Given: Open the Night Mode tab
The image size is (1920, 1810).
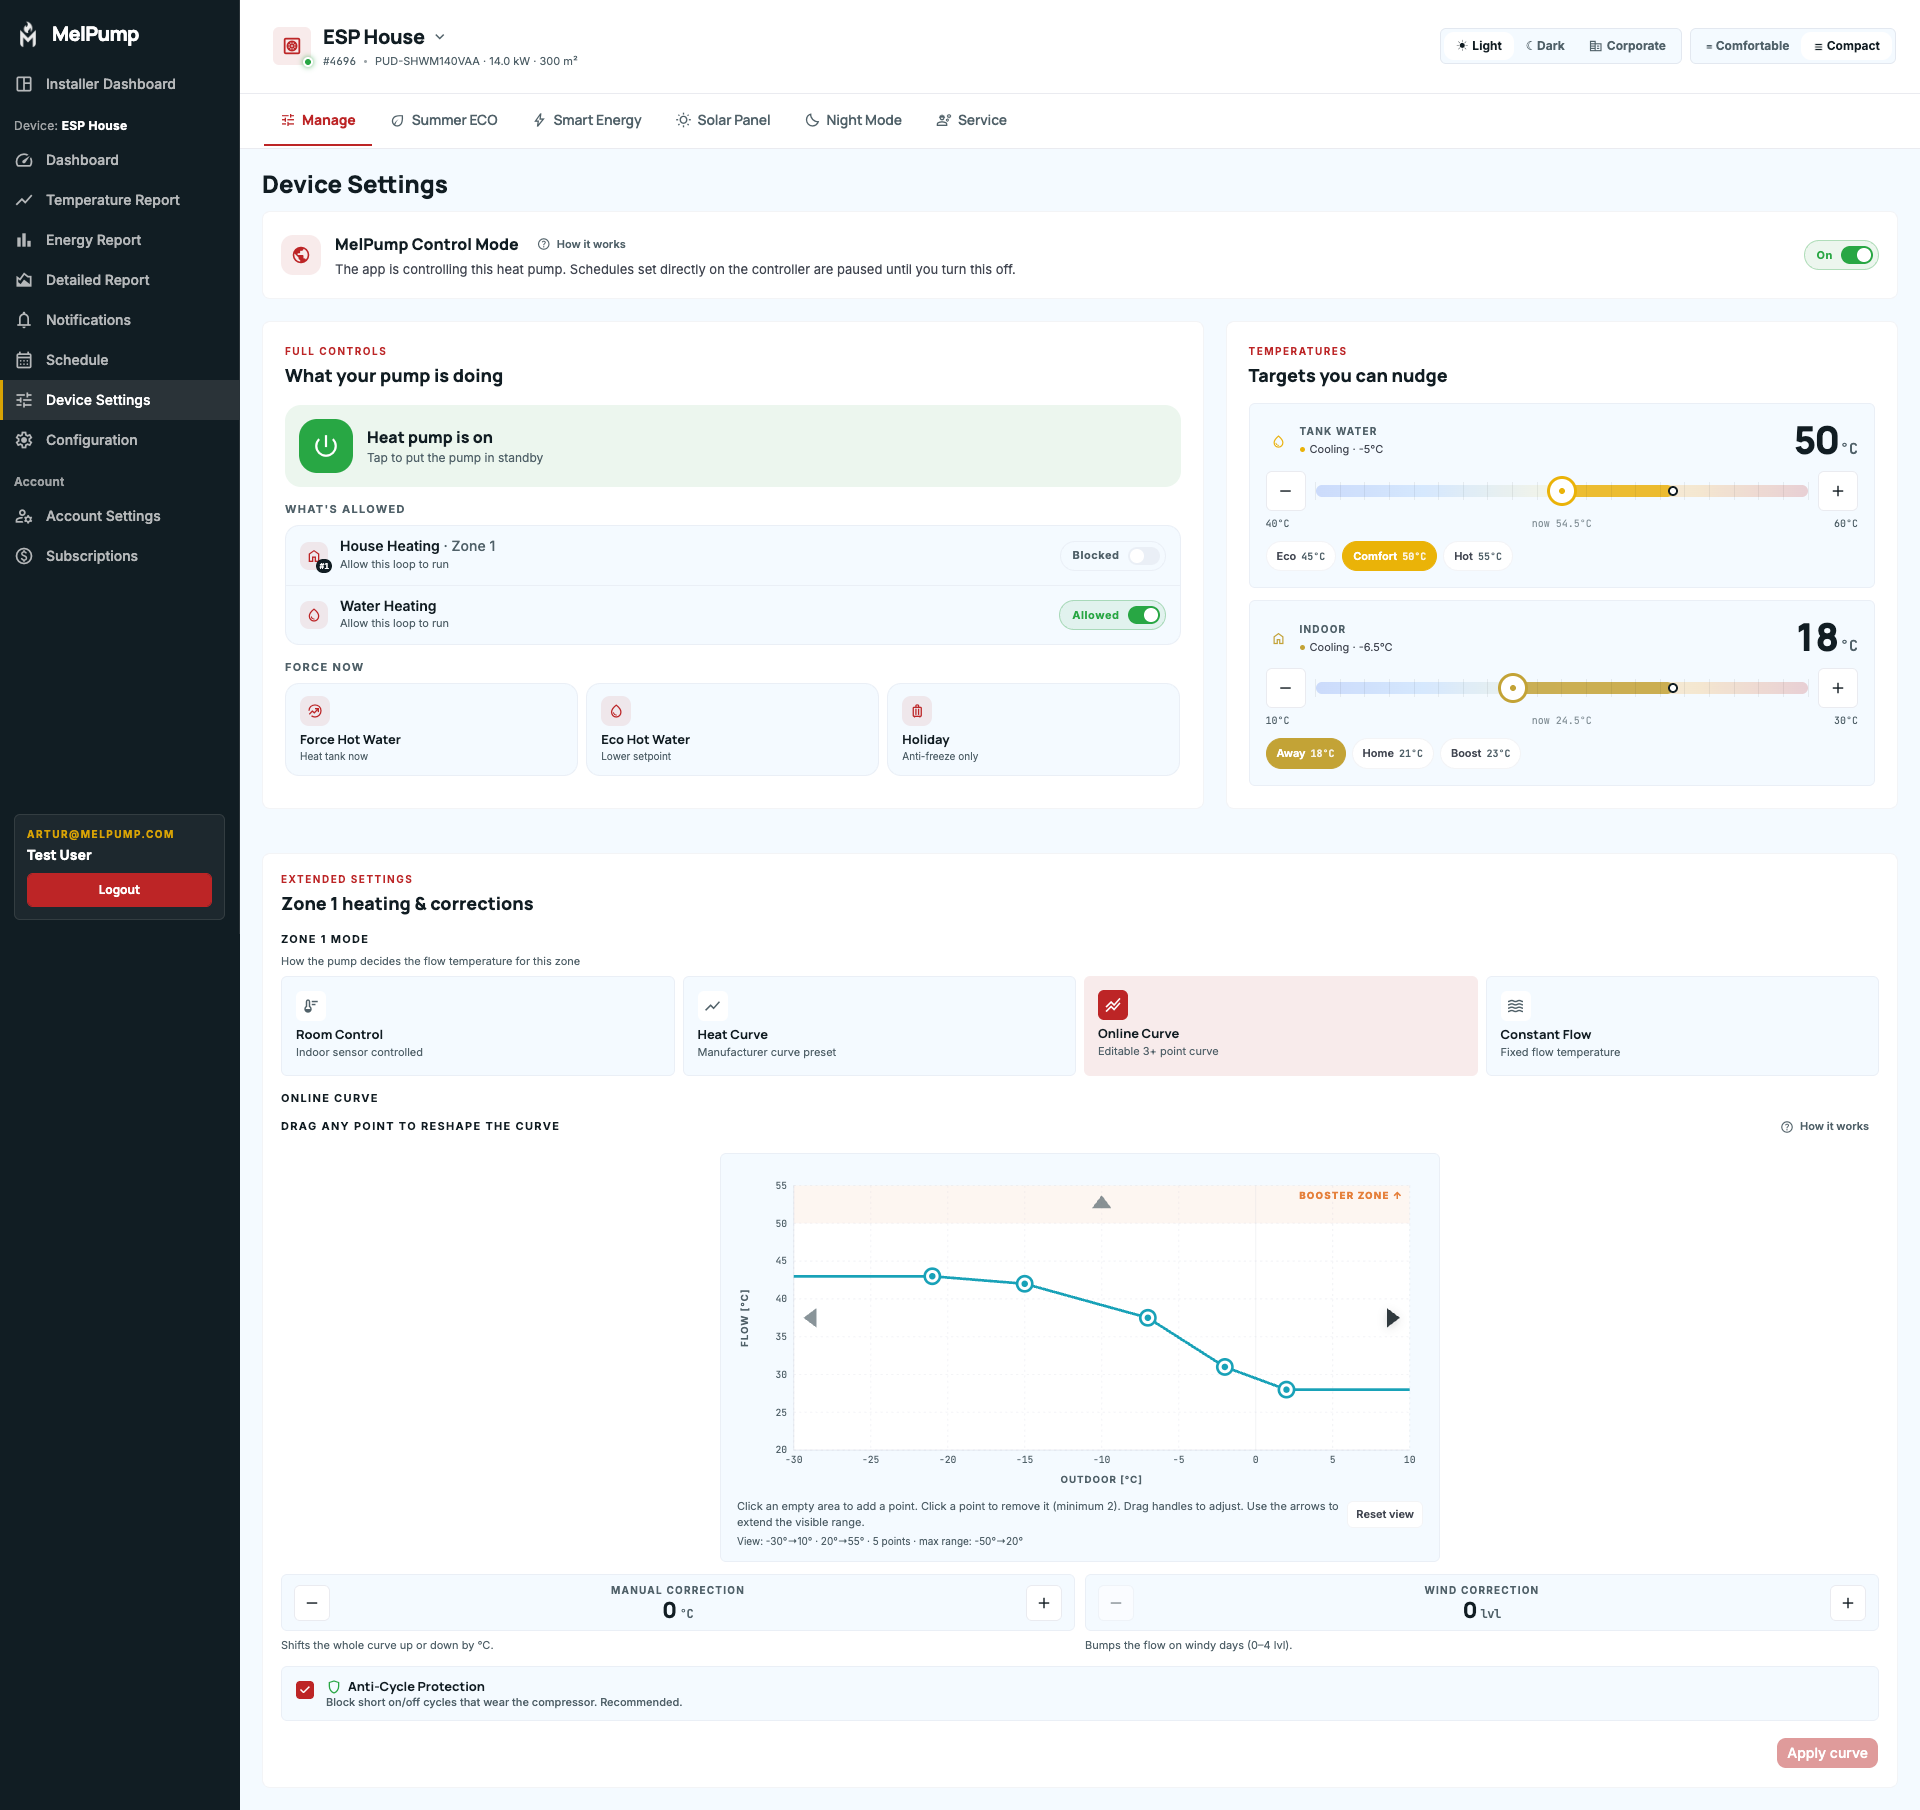Looking at the screenshot, I should tap(853, 120).
